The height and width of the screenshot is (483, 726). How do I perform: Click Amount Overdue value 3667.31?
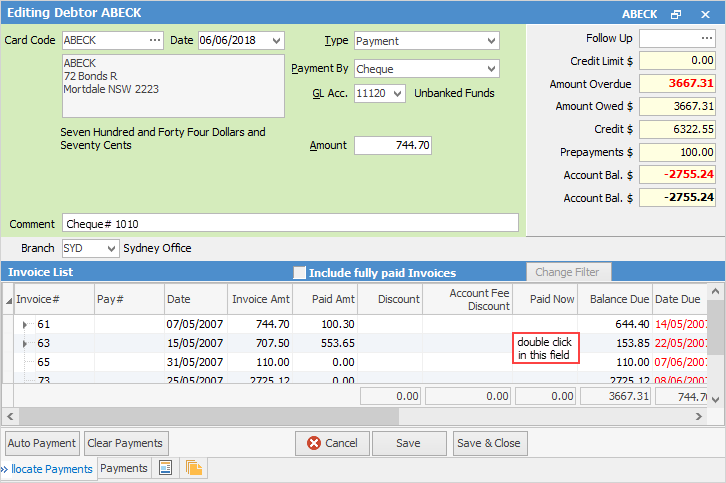pyautogui.click(x=677, y=83)
